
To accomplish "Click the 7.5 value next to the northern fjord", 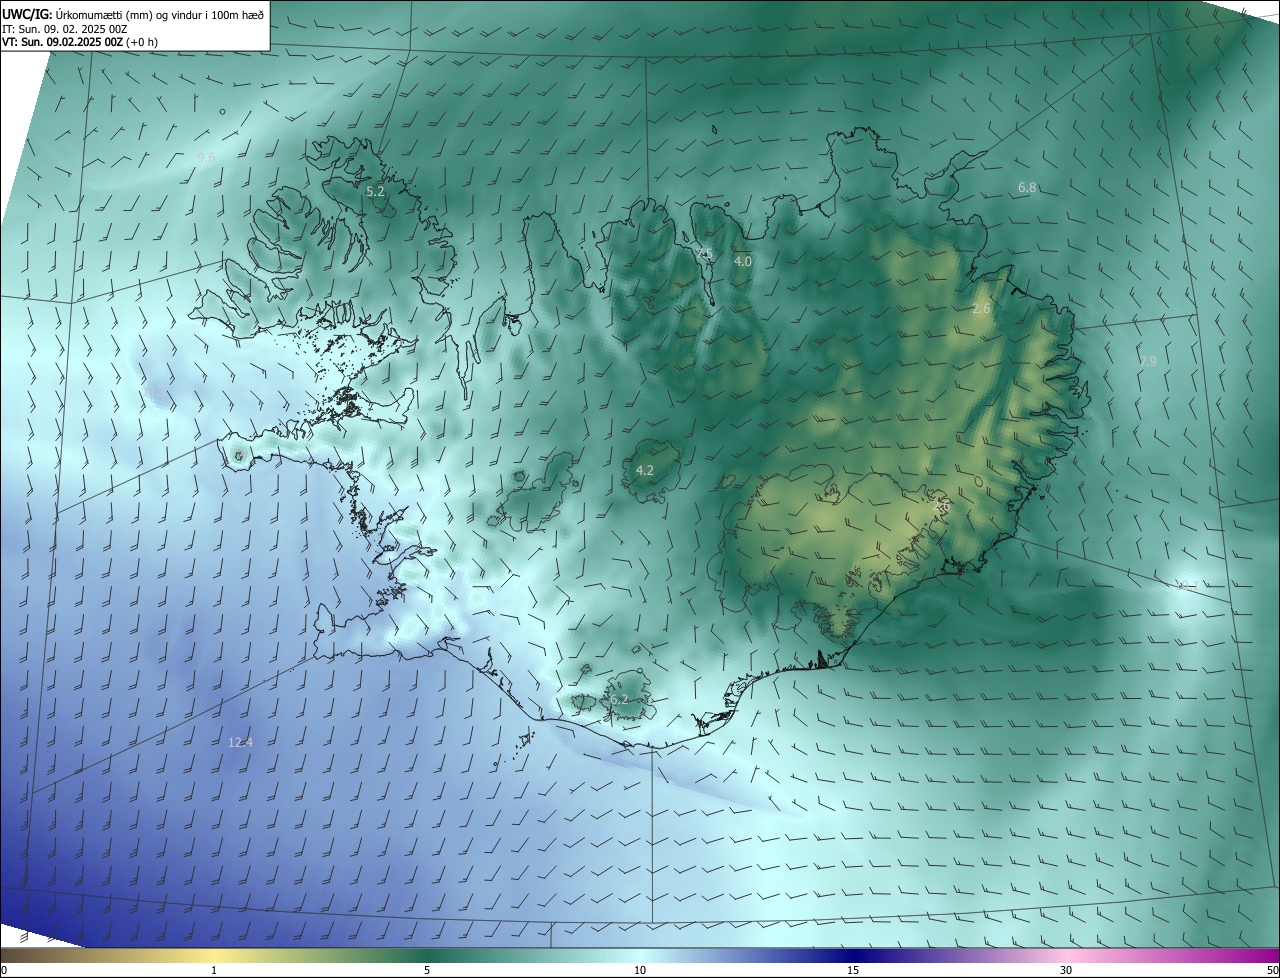I will pos(705,254).
